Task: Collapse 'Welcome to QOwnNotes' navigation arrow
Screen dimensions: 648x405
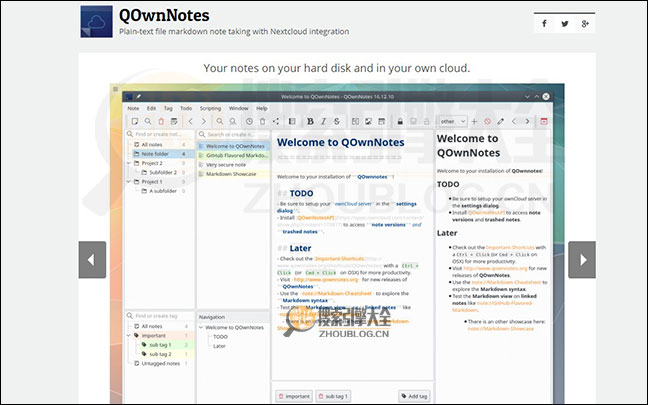Action: click(201, 327)
